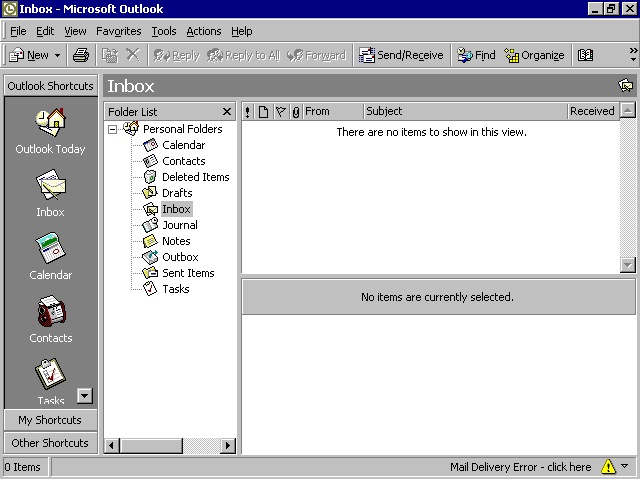Select Inbox folder in Folder List
The width and height of the screenshot is (640, 480).
click(x=176, y=209)
